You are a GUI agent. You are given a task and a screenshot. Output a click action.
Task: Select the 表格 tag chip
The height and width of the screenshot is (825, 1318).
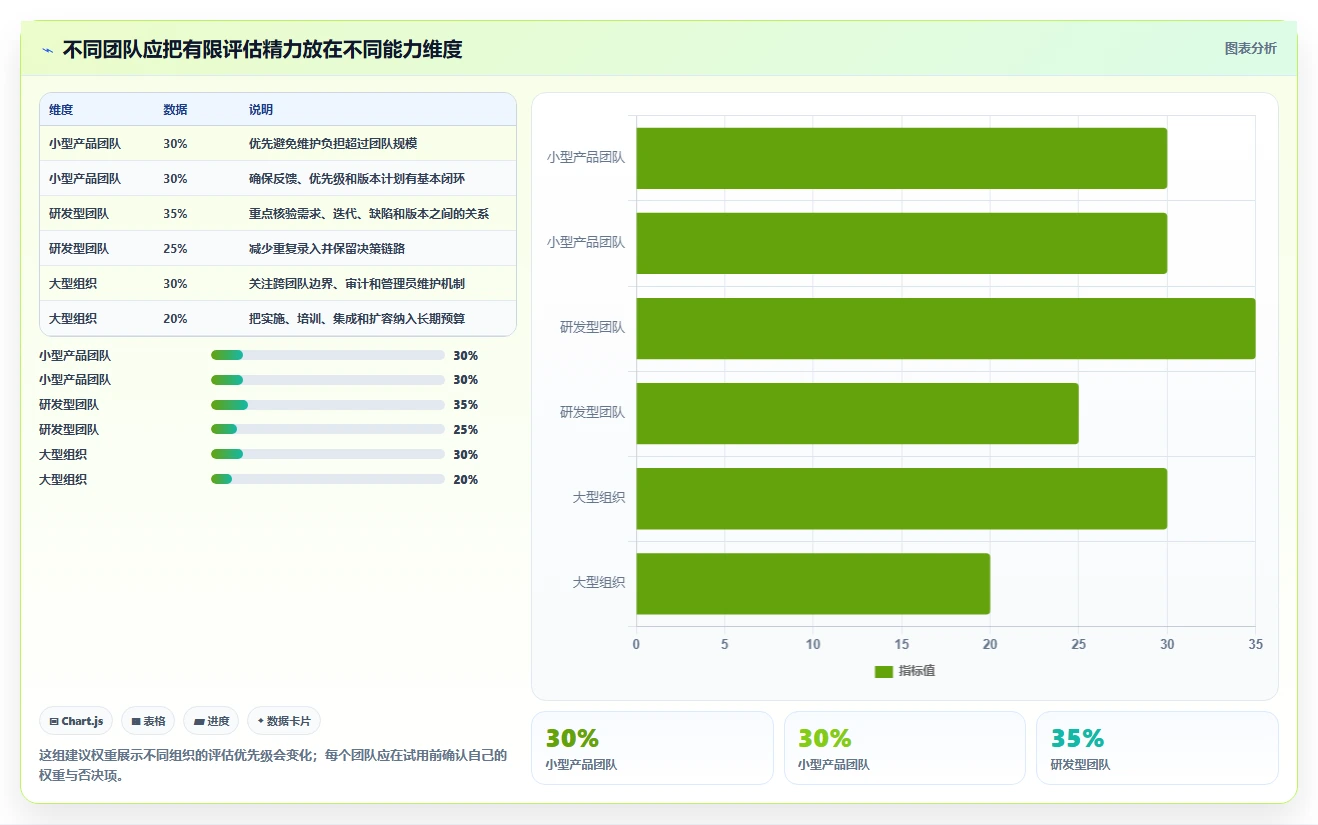pyautogui.click(x=148, y=721)
